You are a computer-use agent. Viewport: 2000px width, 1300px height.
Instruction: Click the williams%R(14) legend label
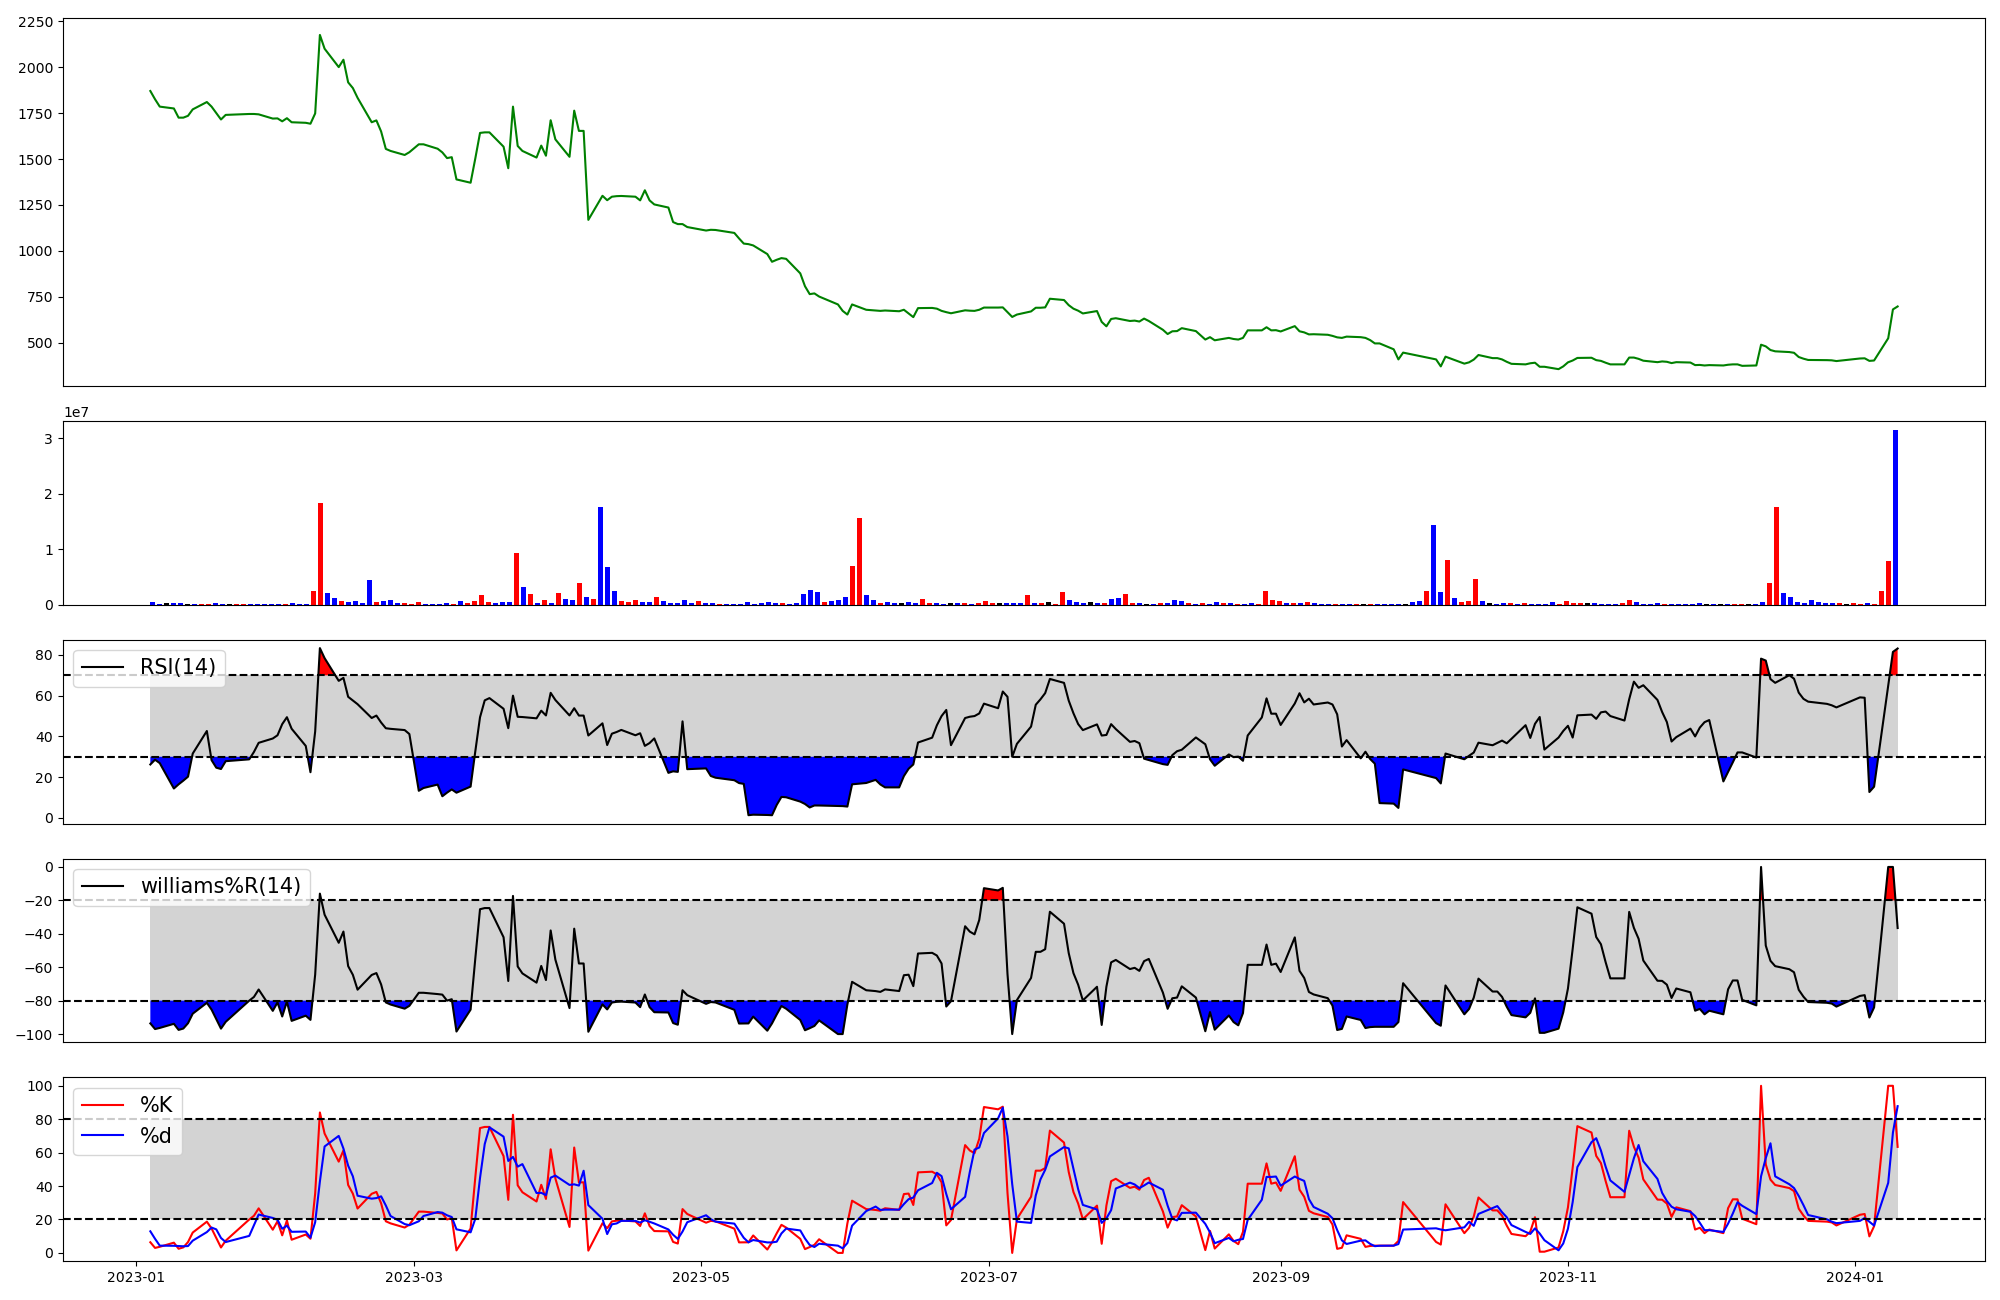pos(220,886)
